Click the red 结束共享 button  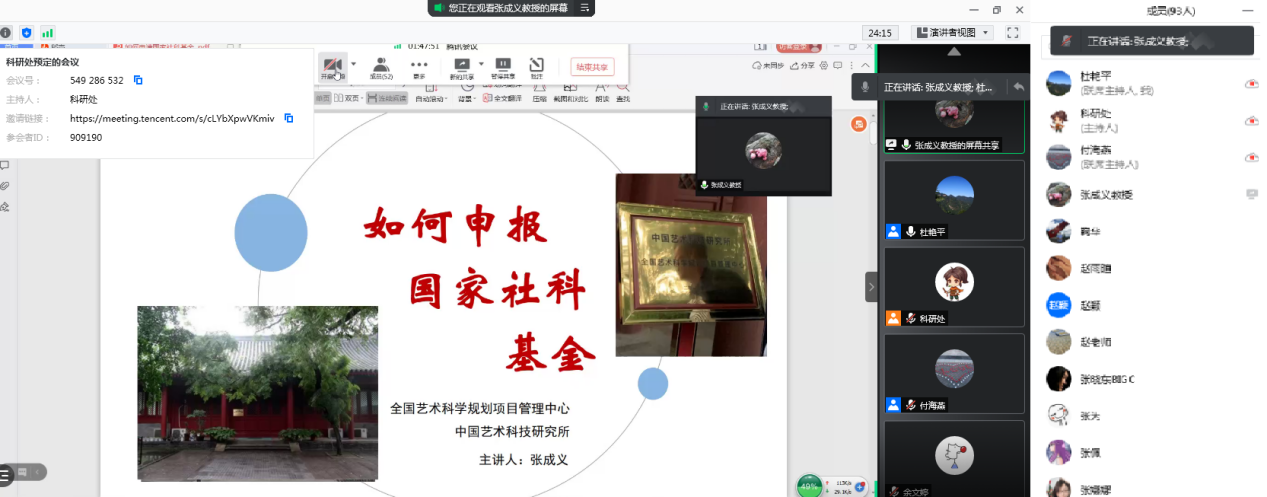coord(592,67)
